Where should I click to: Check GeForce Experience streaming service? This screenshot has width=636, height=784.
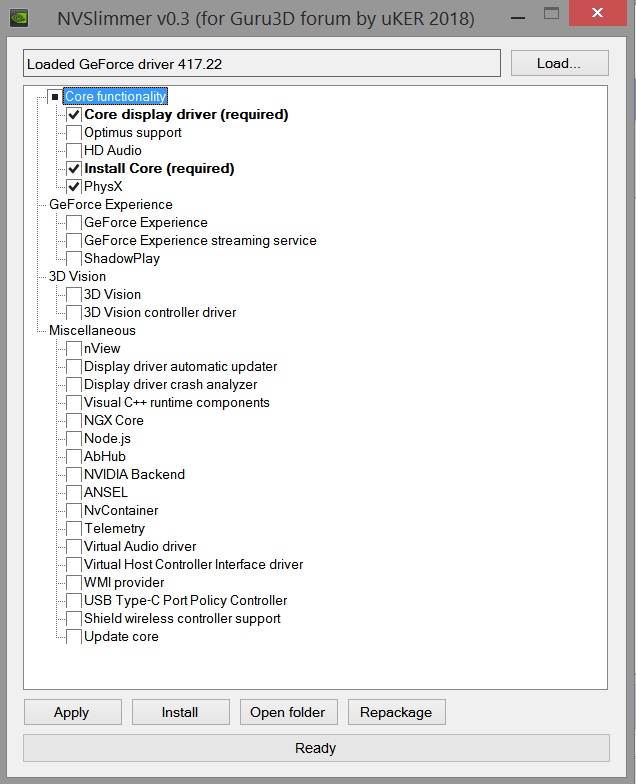pyautogui.click(x=74, y=240)
